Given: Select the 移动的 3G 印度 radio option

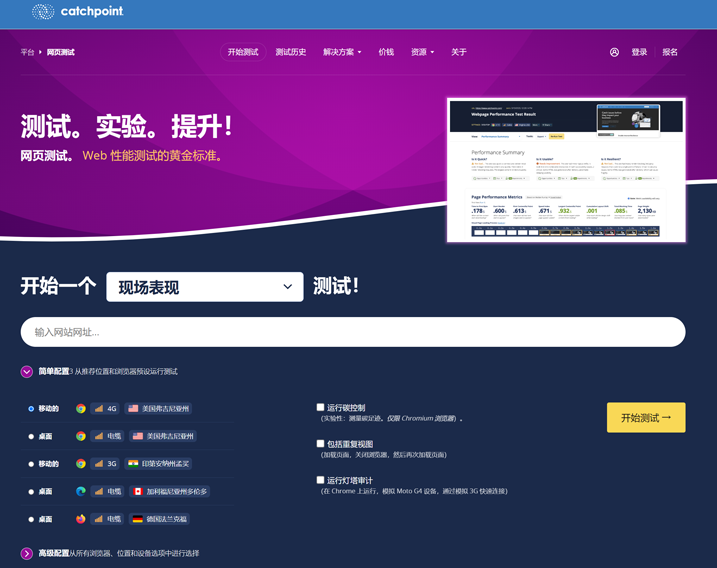Looking at the screenshot, I should click(x=31, y=464).
